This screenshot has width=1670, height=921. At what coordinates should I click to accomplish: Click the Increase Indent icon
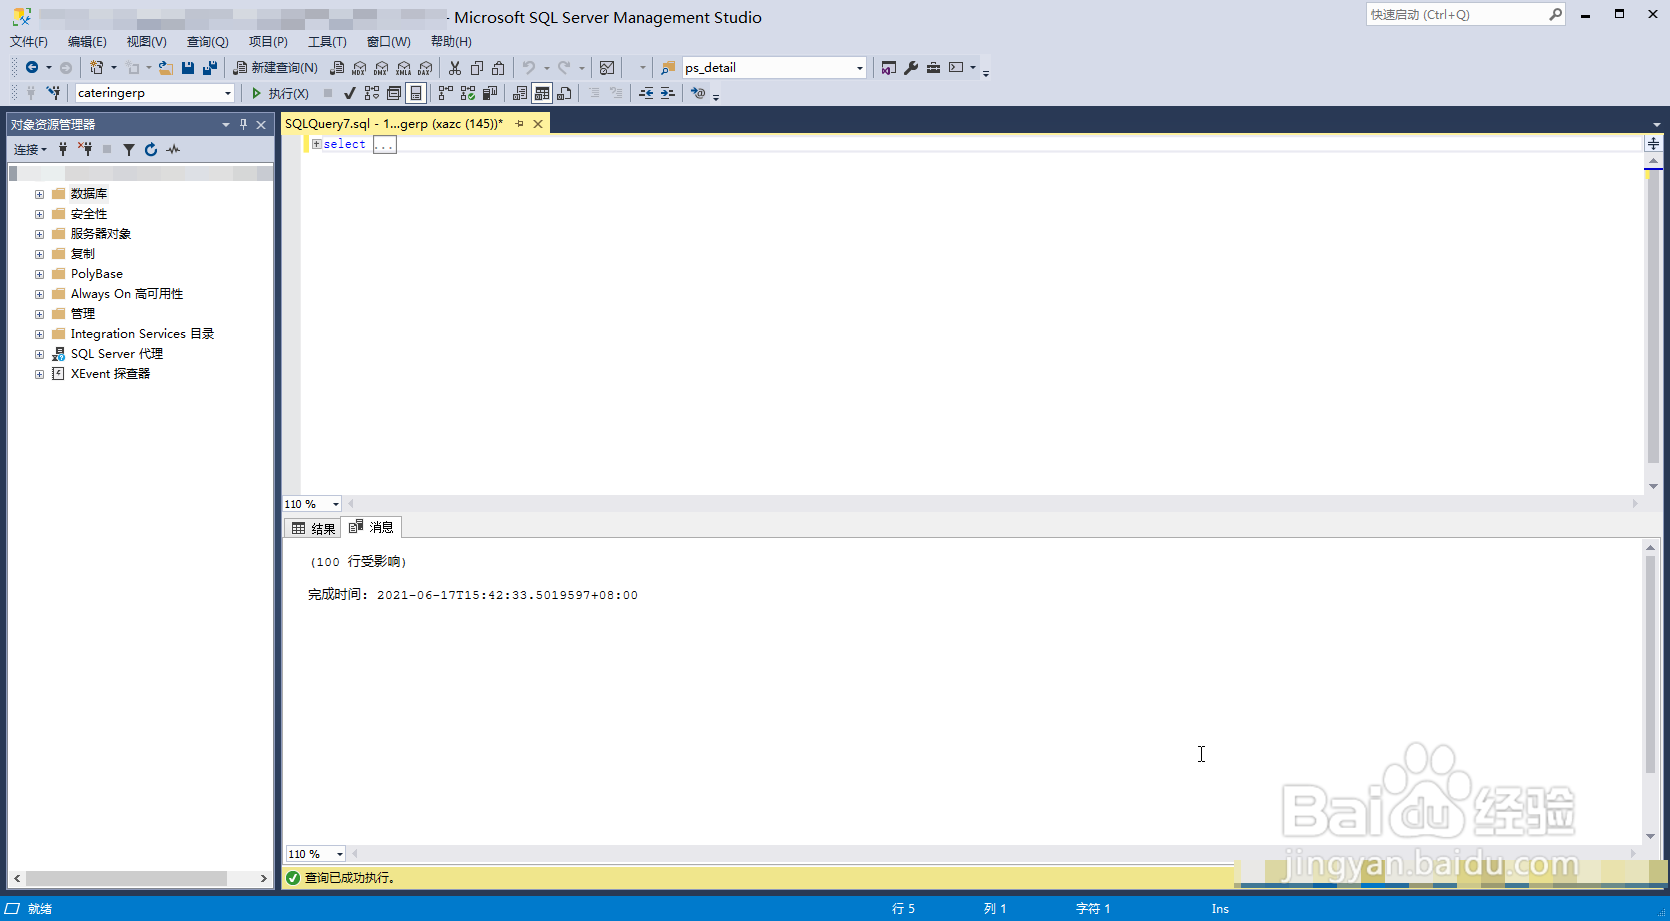(668, 93)
